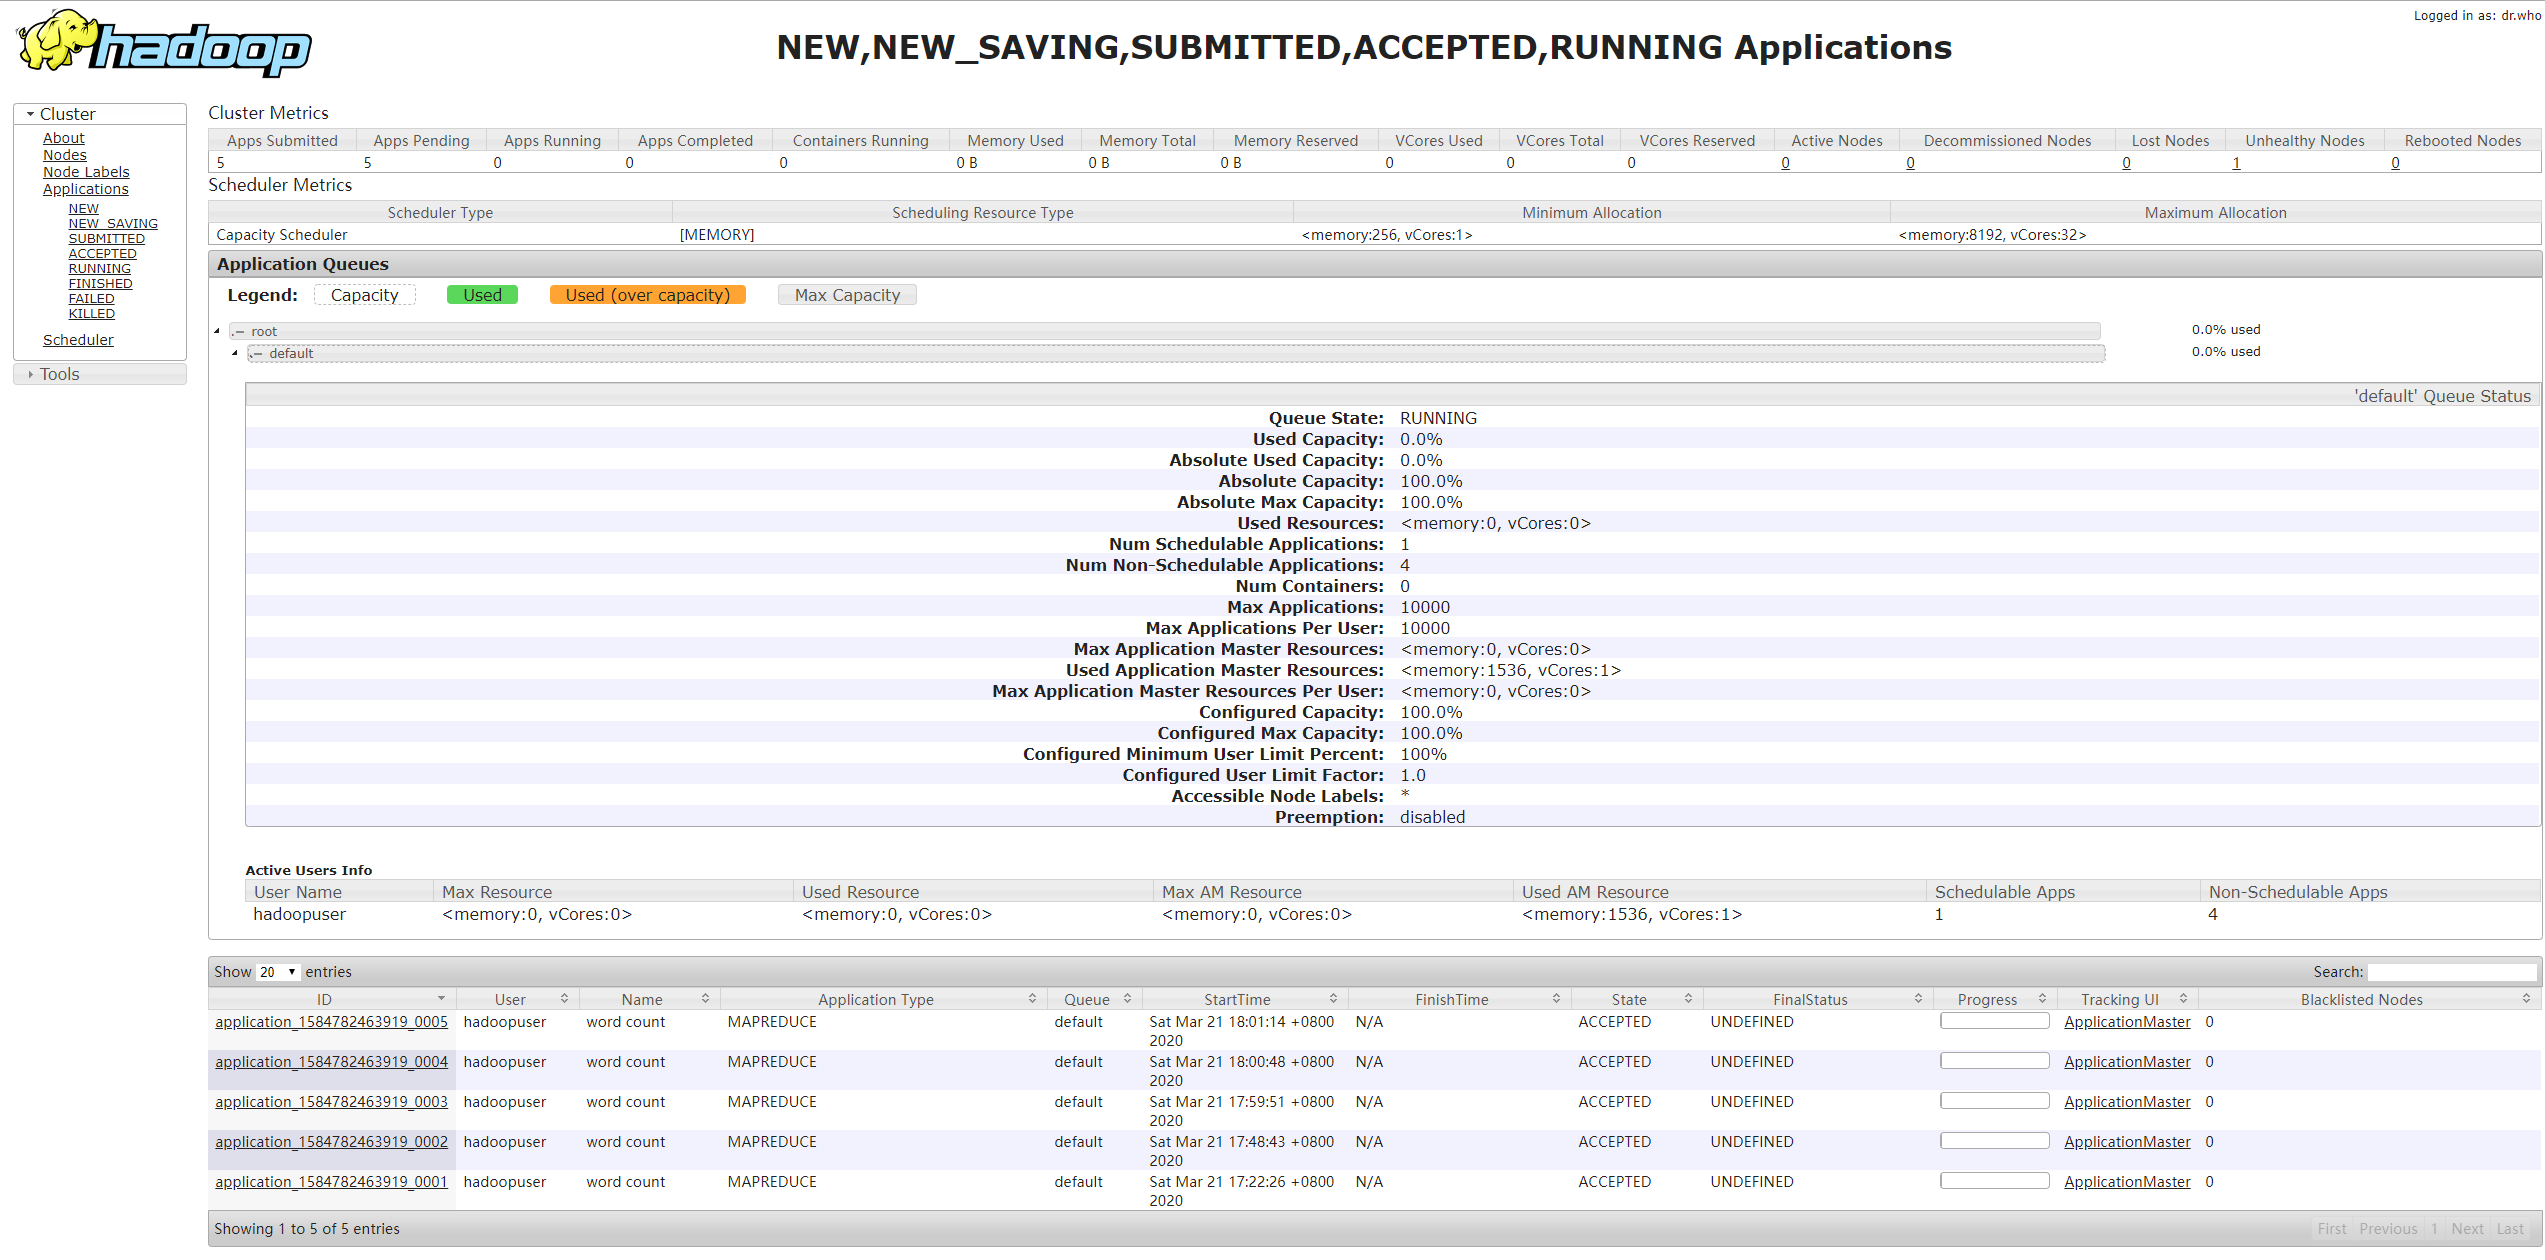Viewport: 2545px width, 1260px height.
Task: Click progress bar of application 0005
Action: tap(1995, 1021)
